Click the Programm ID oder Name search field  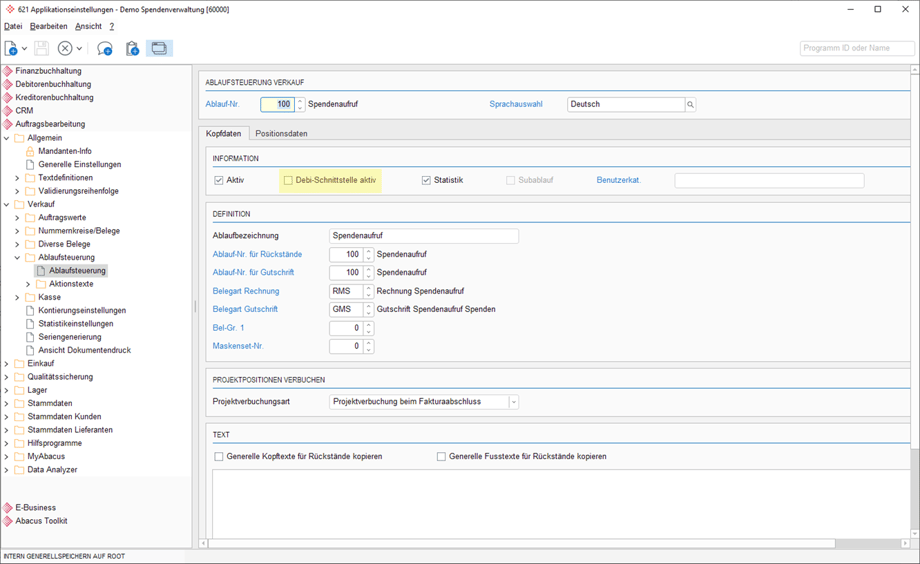(x=857, y=48)
